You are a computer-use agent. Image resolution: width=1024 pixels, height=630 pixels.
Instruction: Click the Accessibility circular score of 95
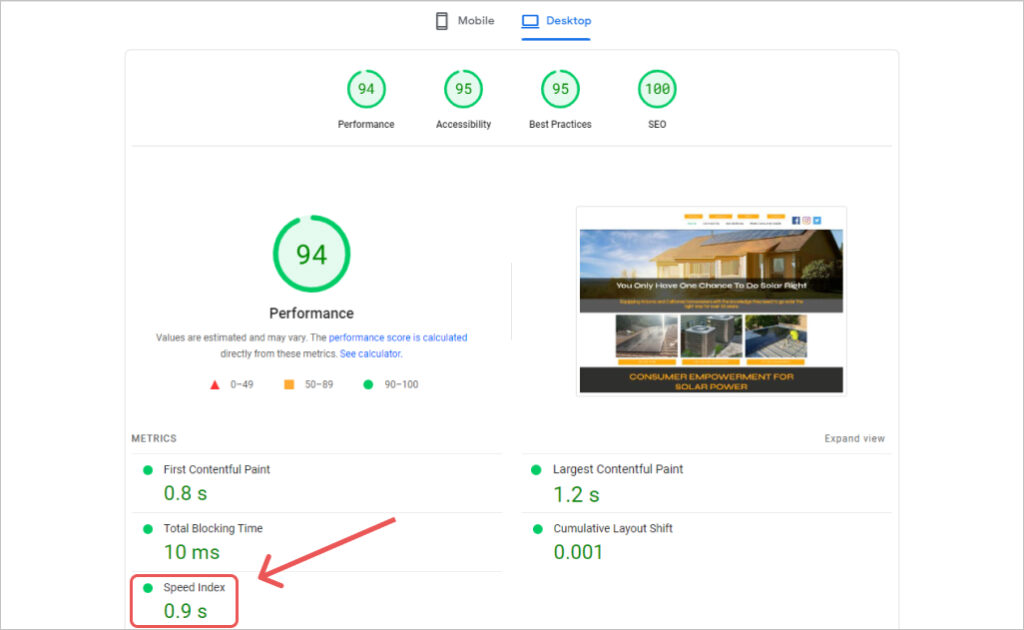[x=463, y=88]
